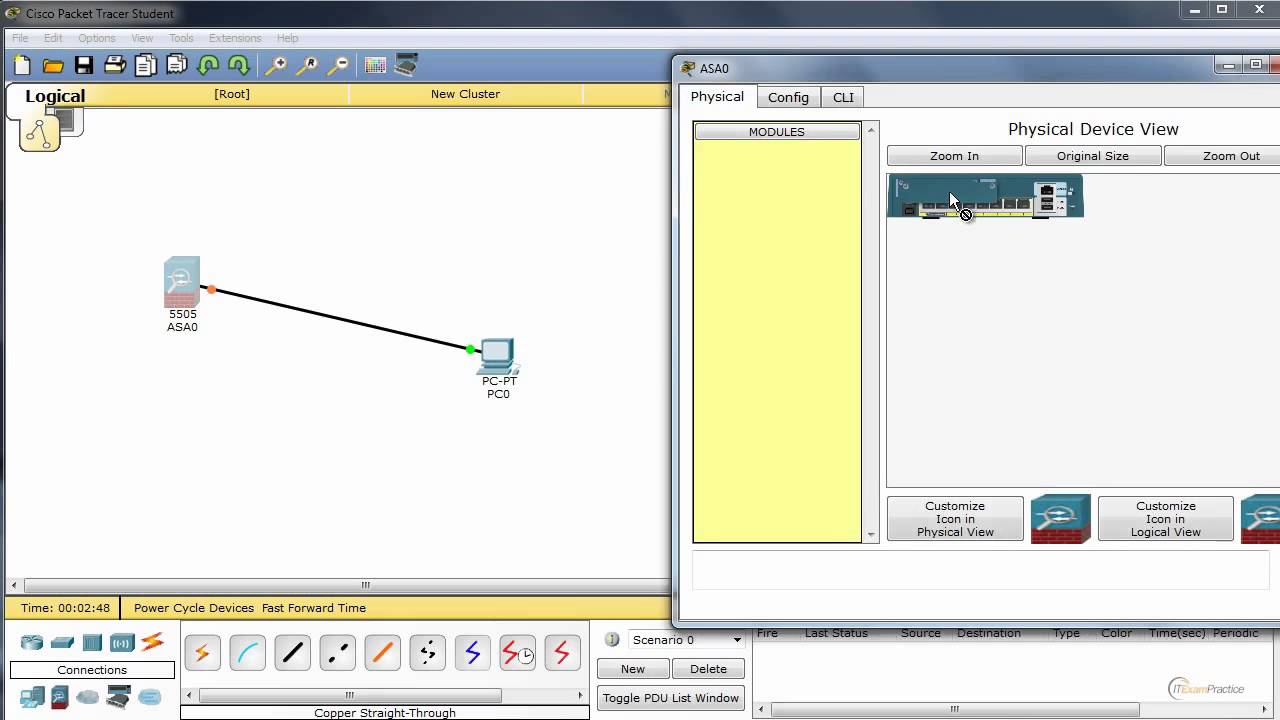The image size is (1280, 720).
Task: Select PC0 computer on workspace
Action: point(497,355)
